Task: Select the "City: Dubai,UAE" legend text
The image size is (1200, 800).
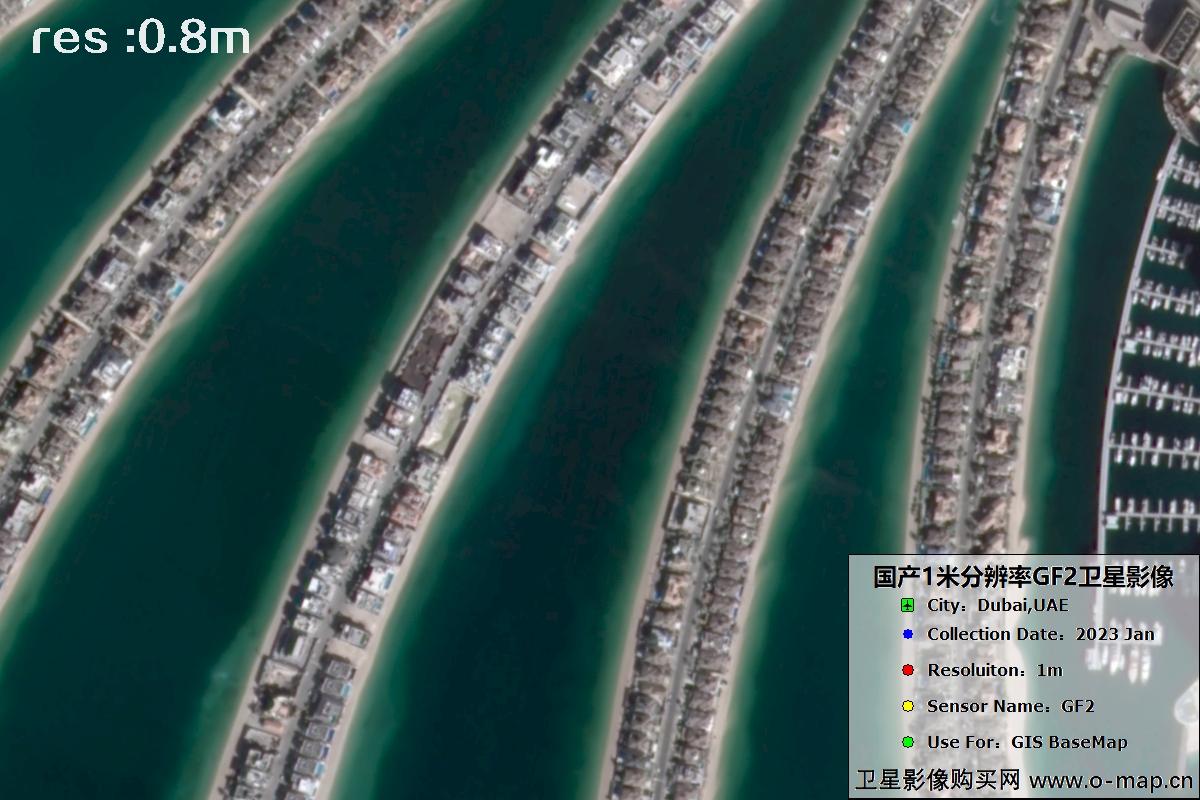Action: coord(997,606)
